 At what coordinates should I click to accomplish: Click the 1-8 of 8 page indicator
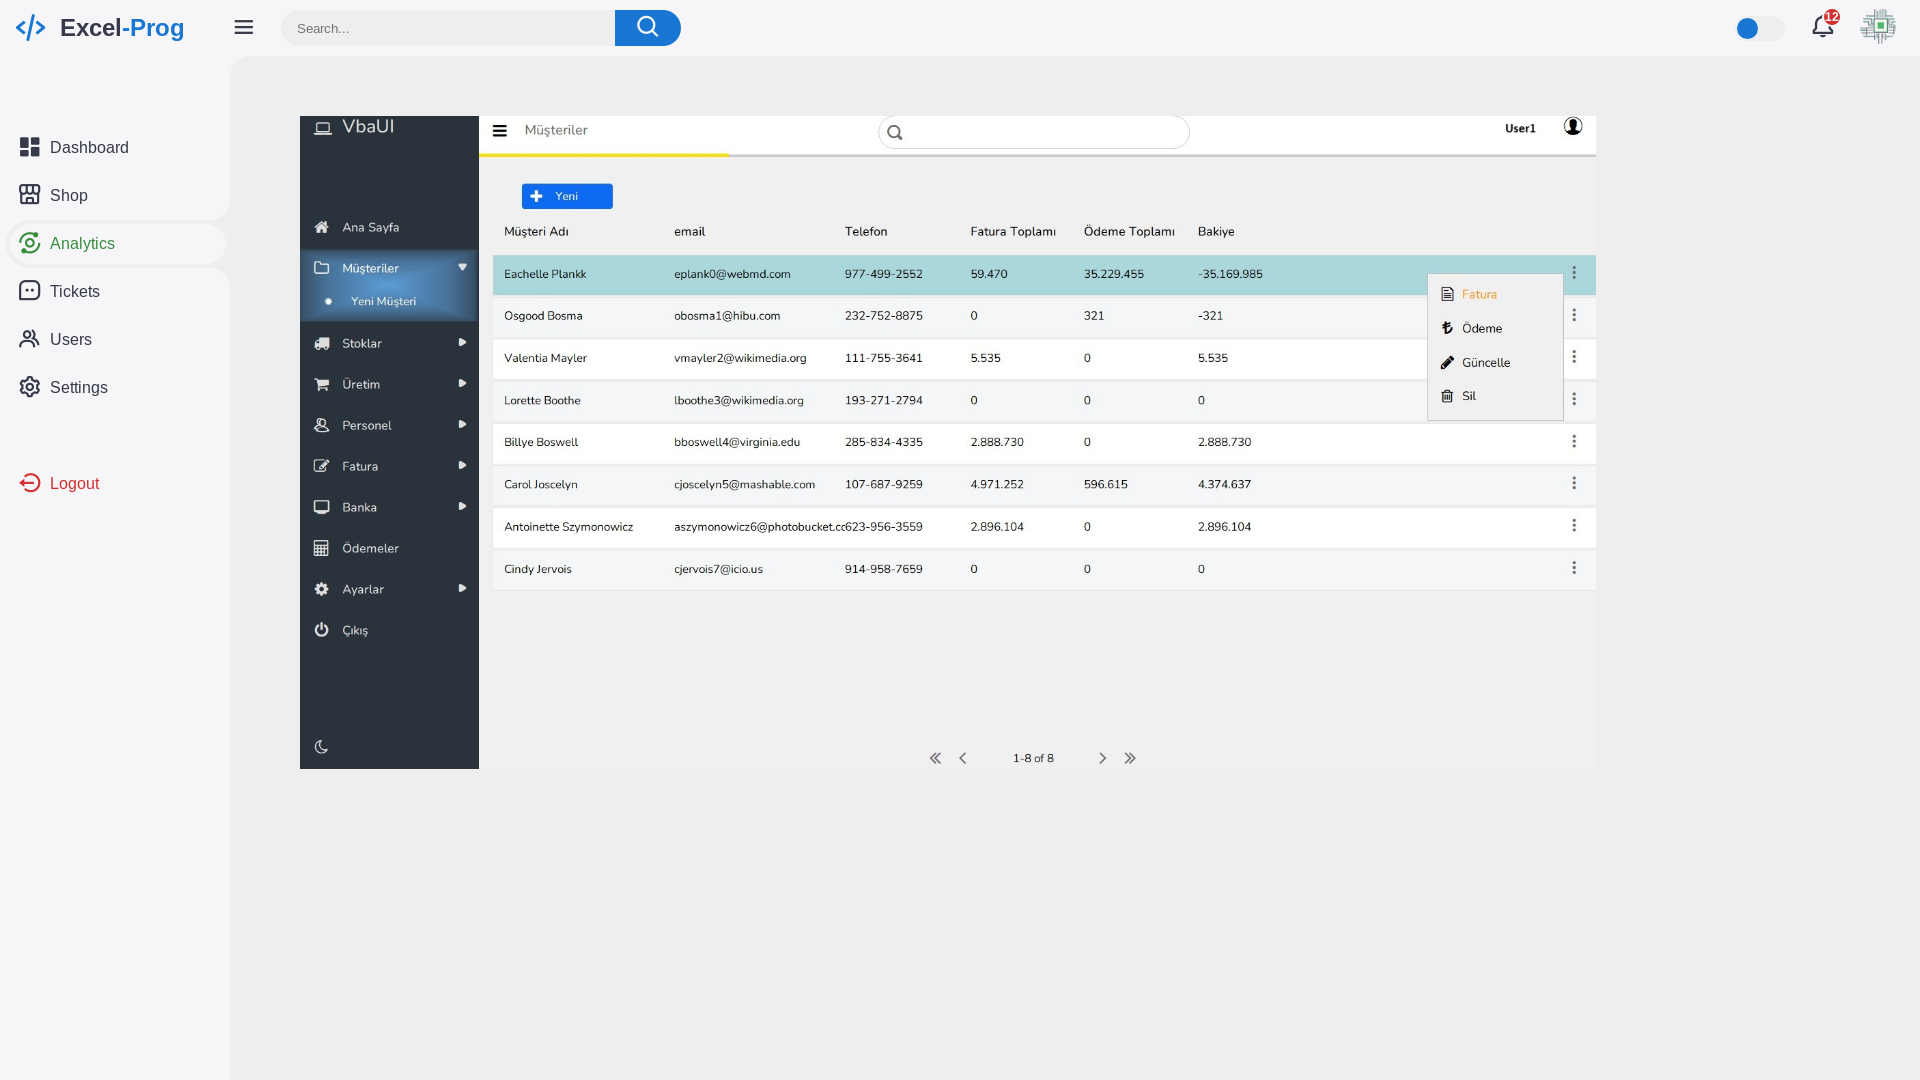(1033, 758)
